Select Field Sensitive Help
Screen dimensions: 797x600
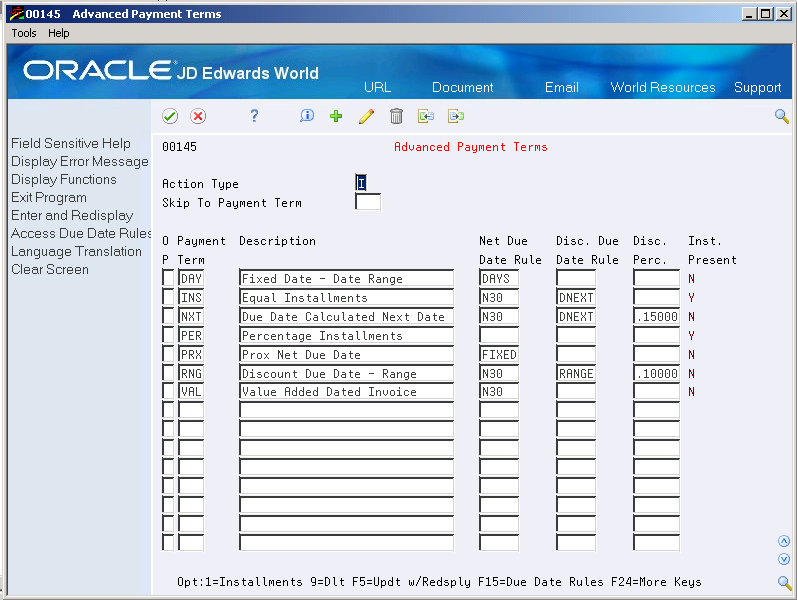[71, 143]
